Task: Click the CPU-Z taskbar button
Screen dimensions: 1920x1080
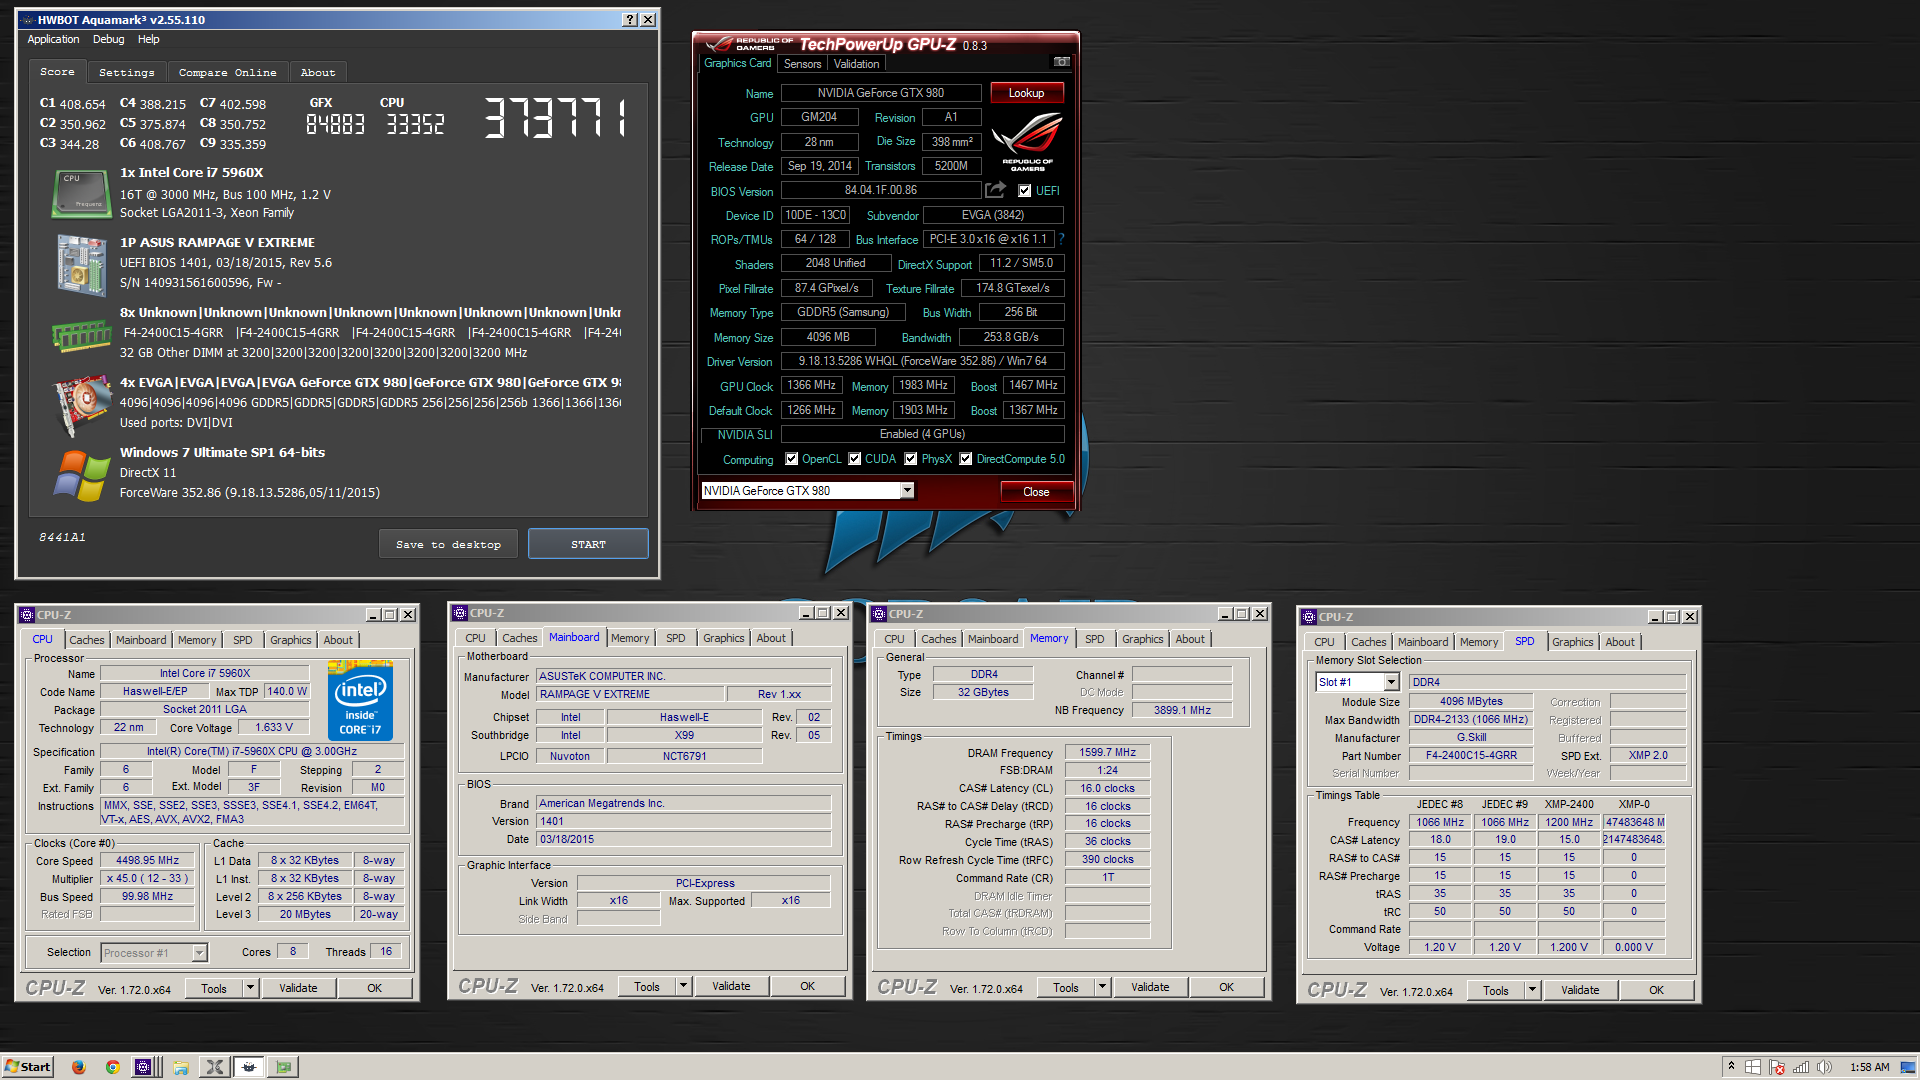Action: (x=144, y=1067)
